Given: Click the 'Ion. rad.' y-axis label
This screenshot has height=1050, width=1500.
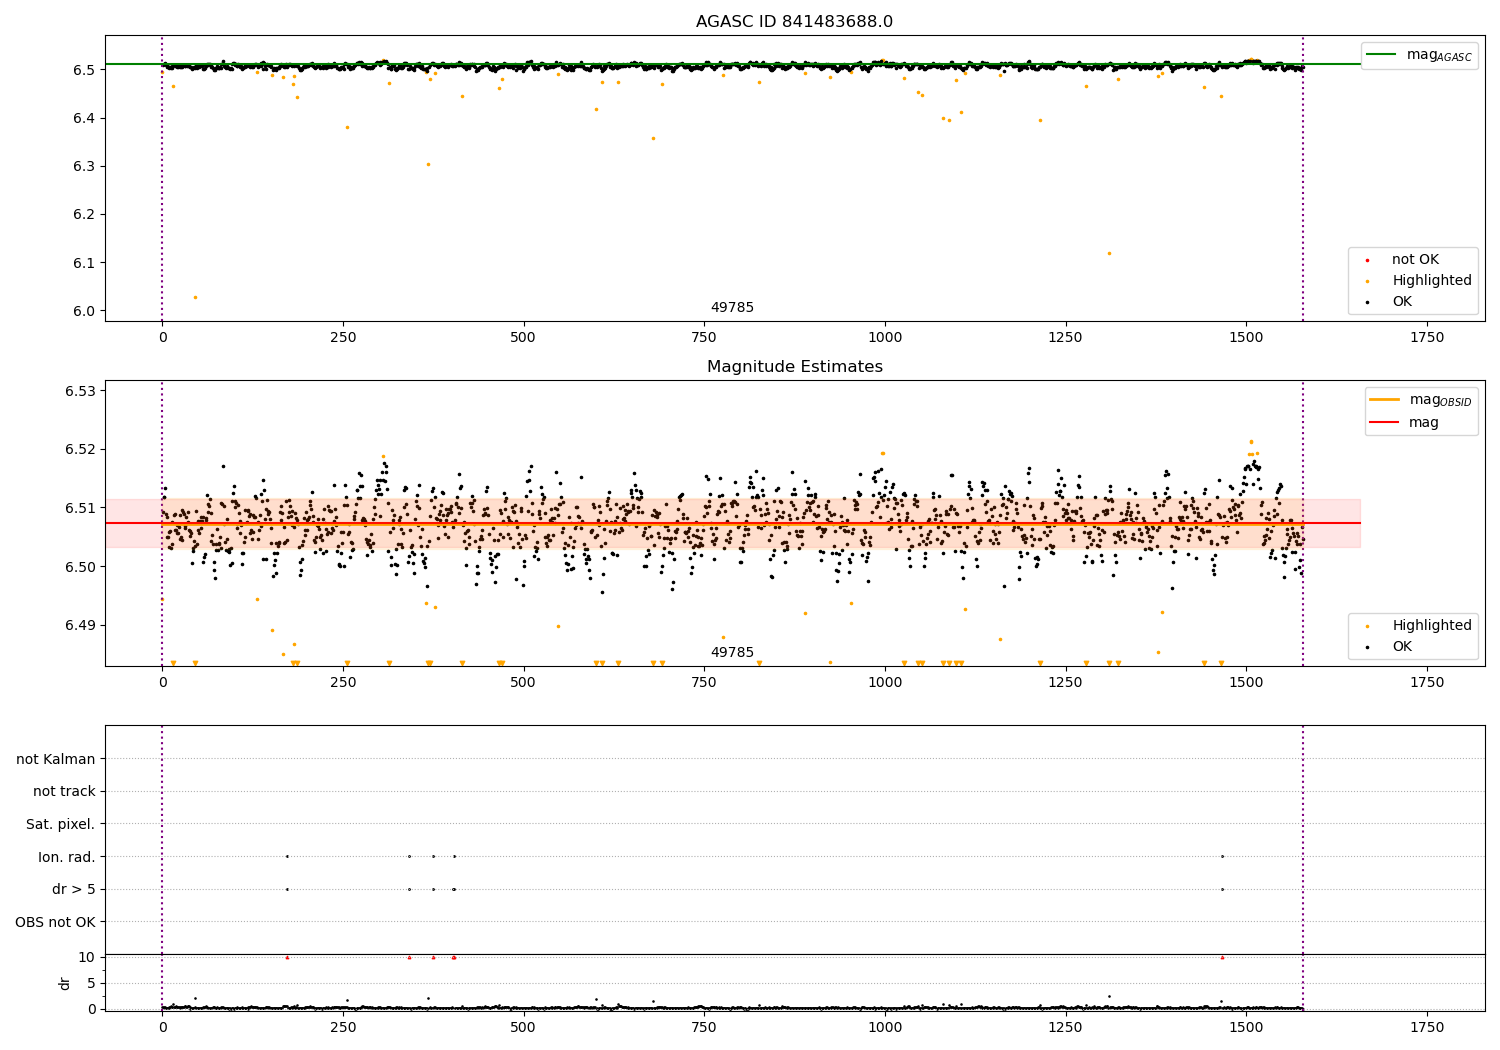Looking at the screenshot, I should 67,857.
